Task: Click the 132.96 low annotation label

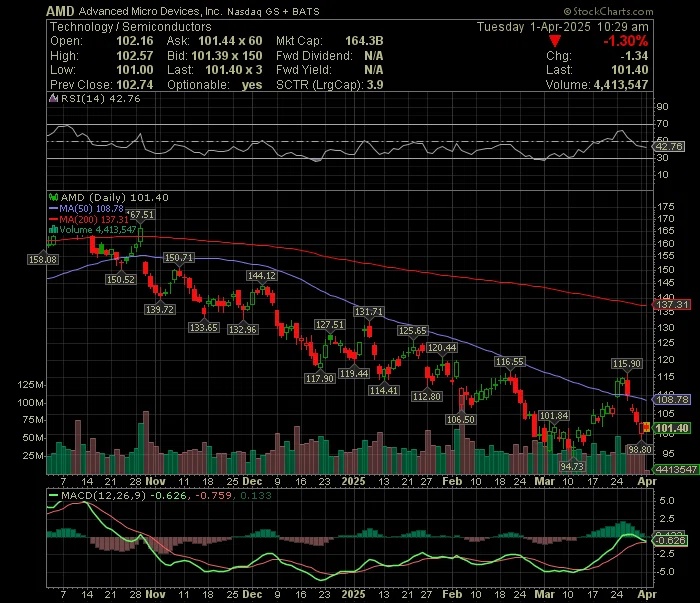Action: click(242, 329)
